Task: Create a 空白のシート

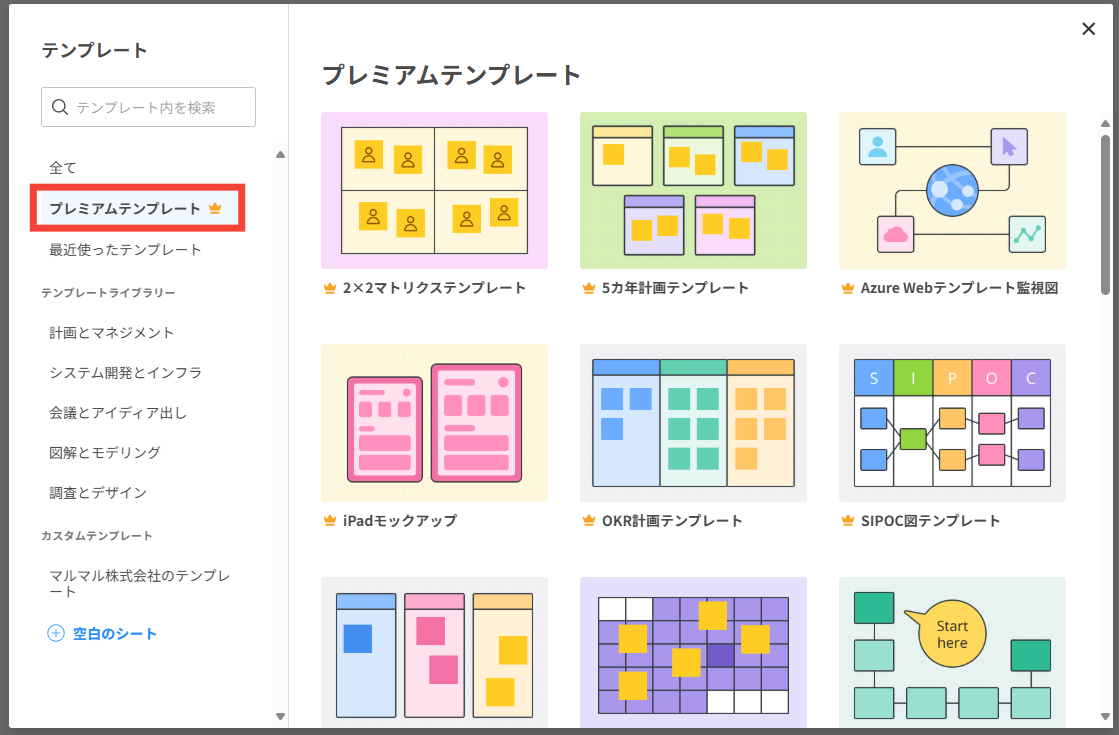Action: 114,633
